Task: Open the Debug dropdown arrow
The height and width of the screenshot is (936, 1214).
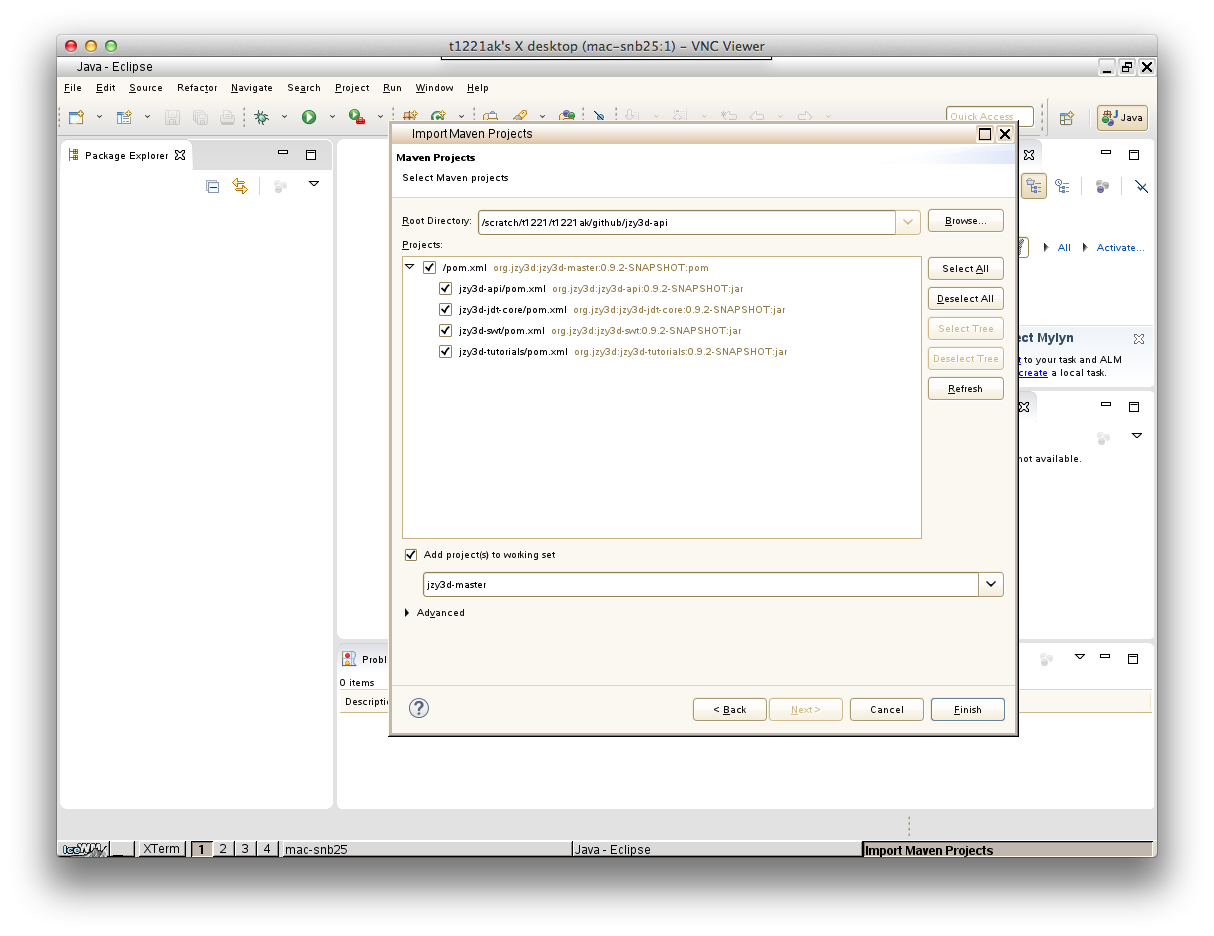Action: pyautogui.click(x=284, y=117)
